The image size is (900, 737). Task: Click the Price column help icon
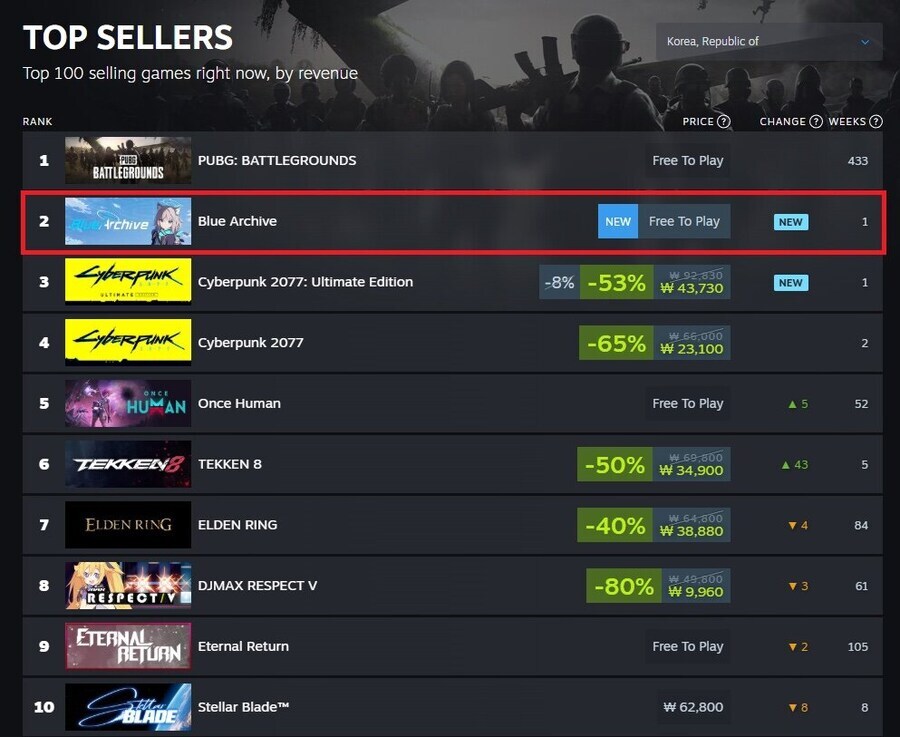724,122
